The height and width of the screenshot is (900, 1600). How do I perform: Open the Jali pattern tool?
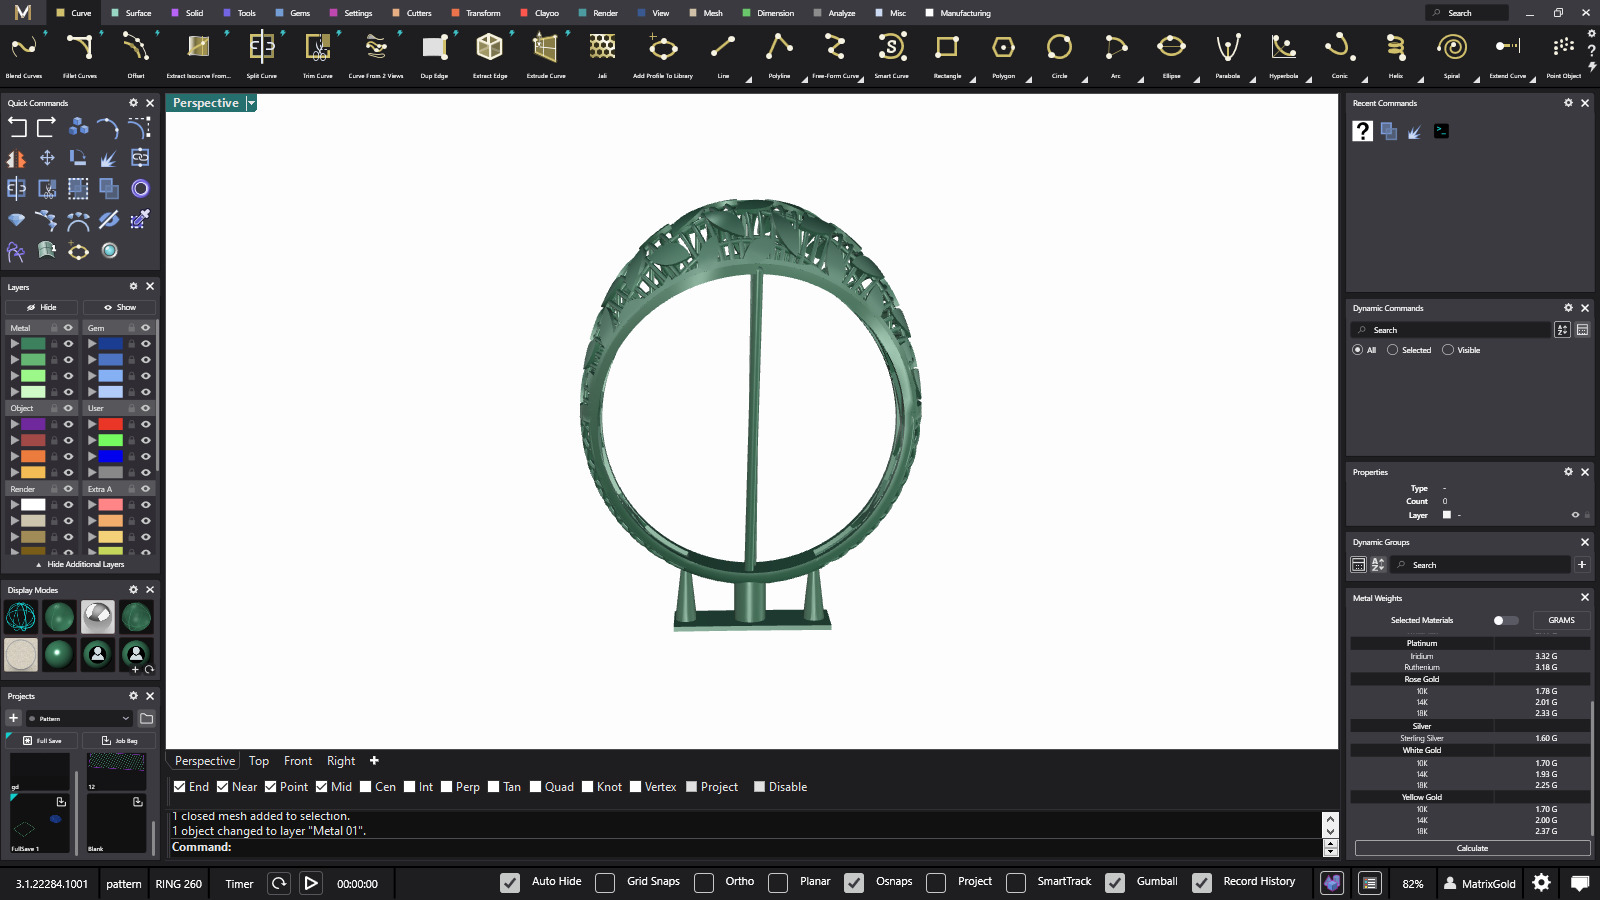[602, 55]
